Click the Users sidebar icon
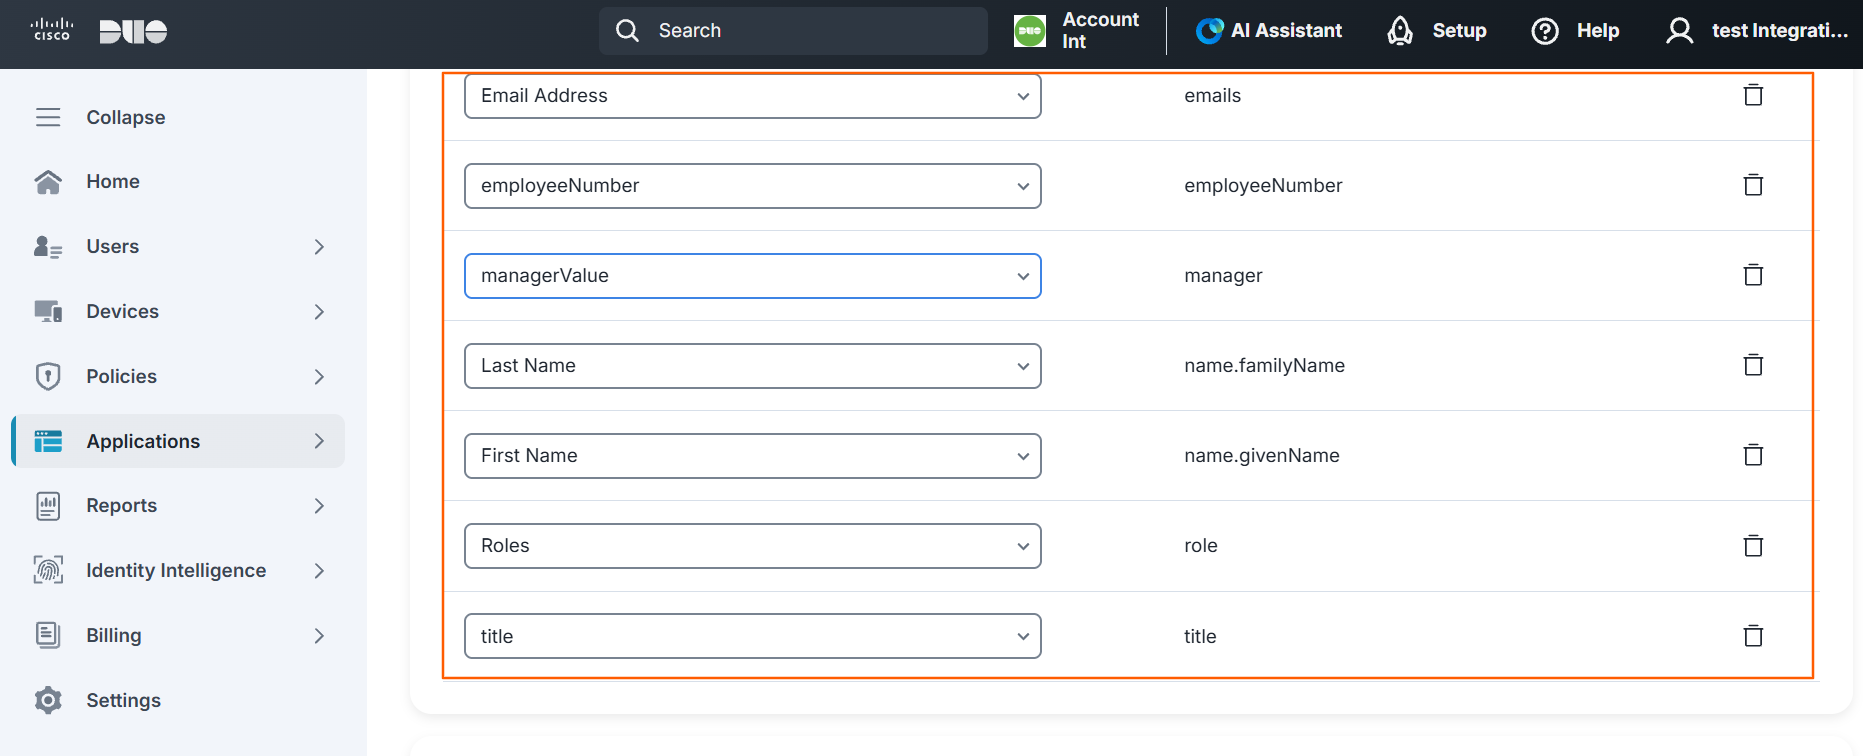 pyautogui.click(x=48, y=247)
